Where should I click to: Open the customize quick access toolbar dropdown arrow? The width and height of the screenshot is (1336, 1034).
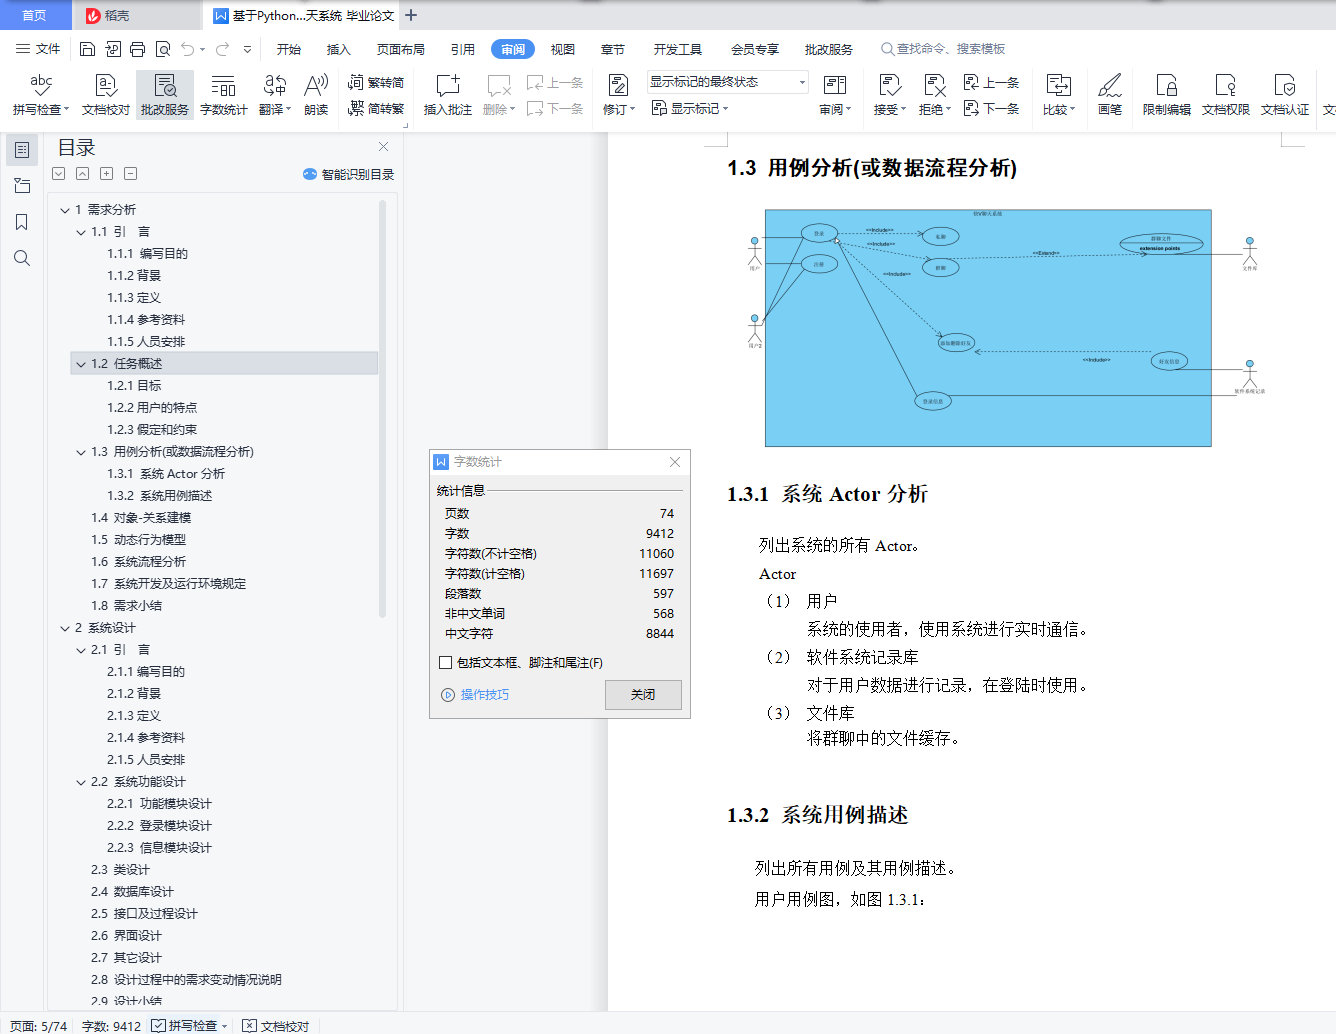click(247, 49)
